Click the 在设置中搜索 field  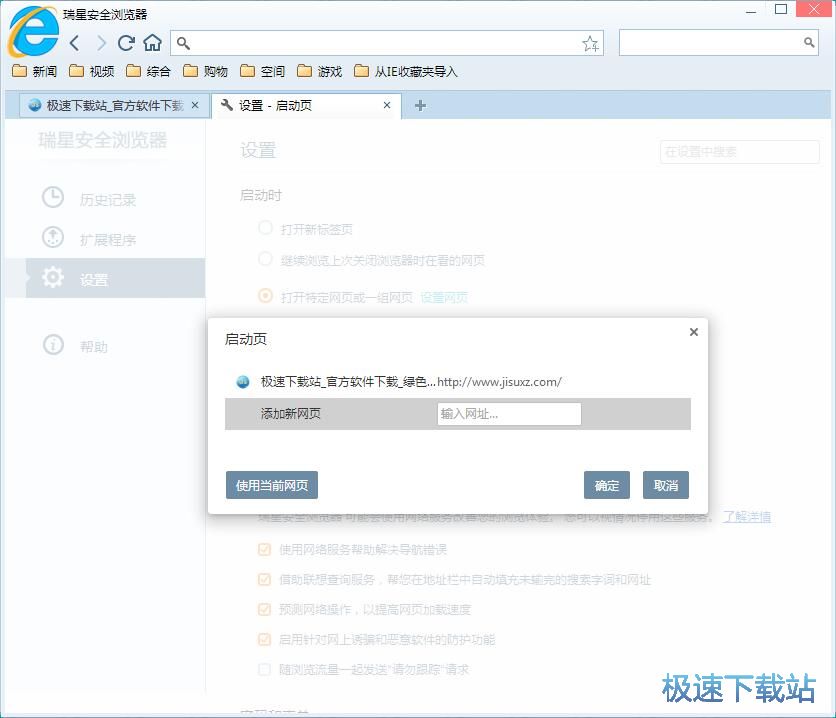coord(739,152)
